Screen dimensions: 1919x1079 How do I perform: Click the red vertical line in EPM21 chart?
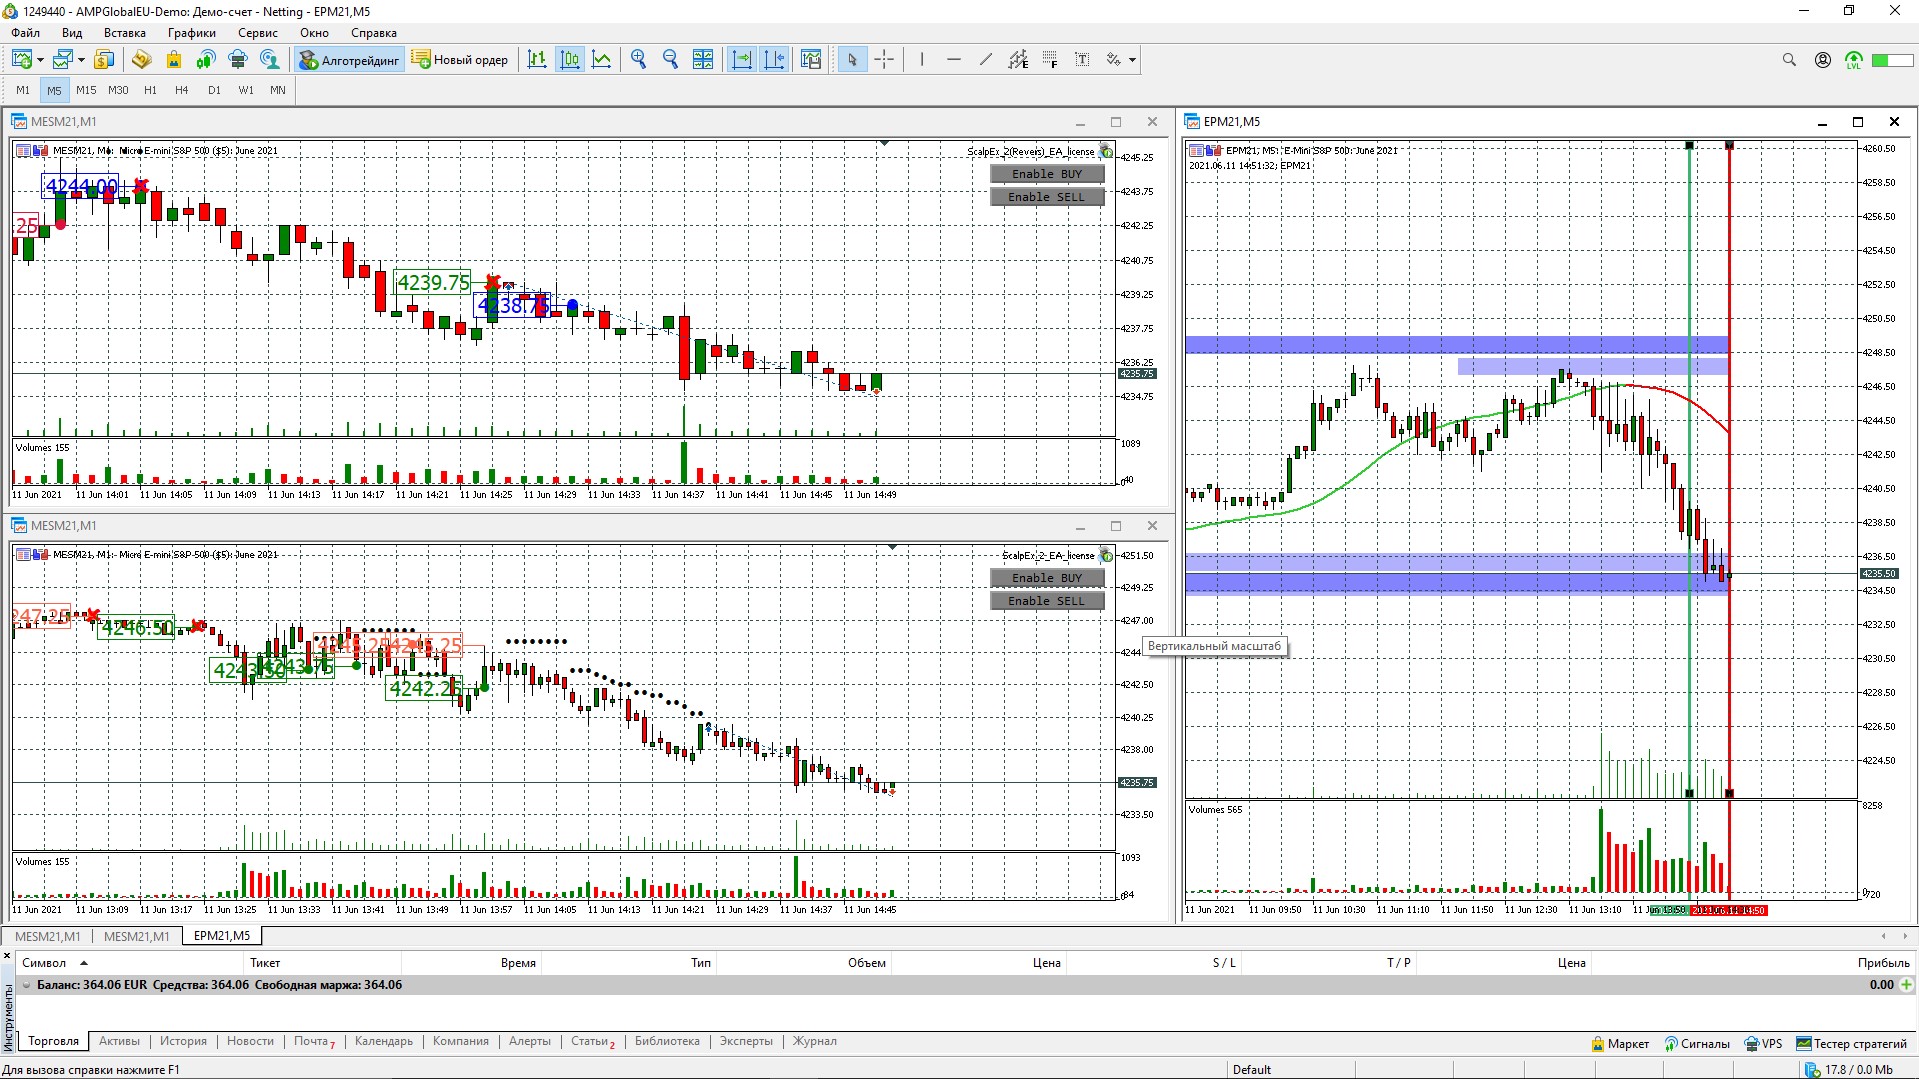[1729, 470]
